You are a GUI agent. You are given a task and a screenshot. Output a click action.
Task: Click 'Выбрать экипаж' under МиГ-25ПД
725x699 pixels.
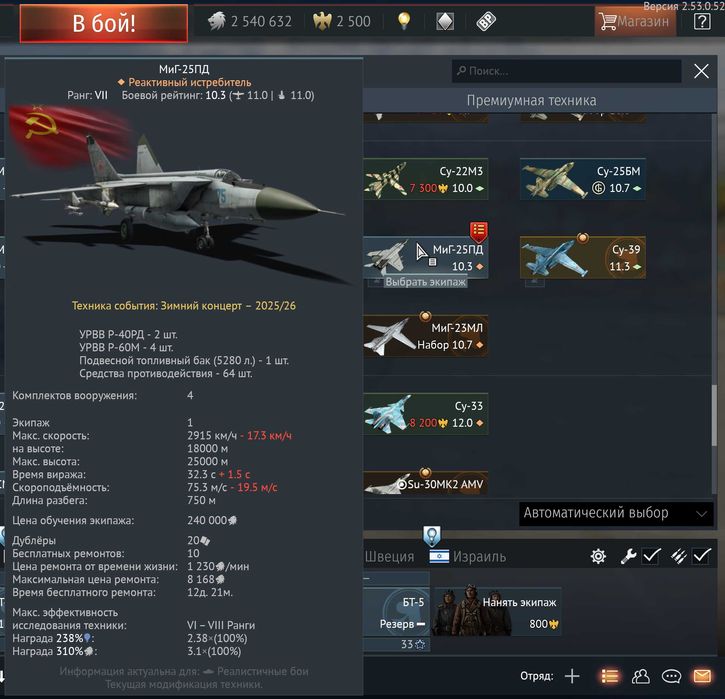425,282
